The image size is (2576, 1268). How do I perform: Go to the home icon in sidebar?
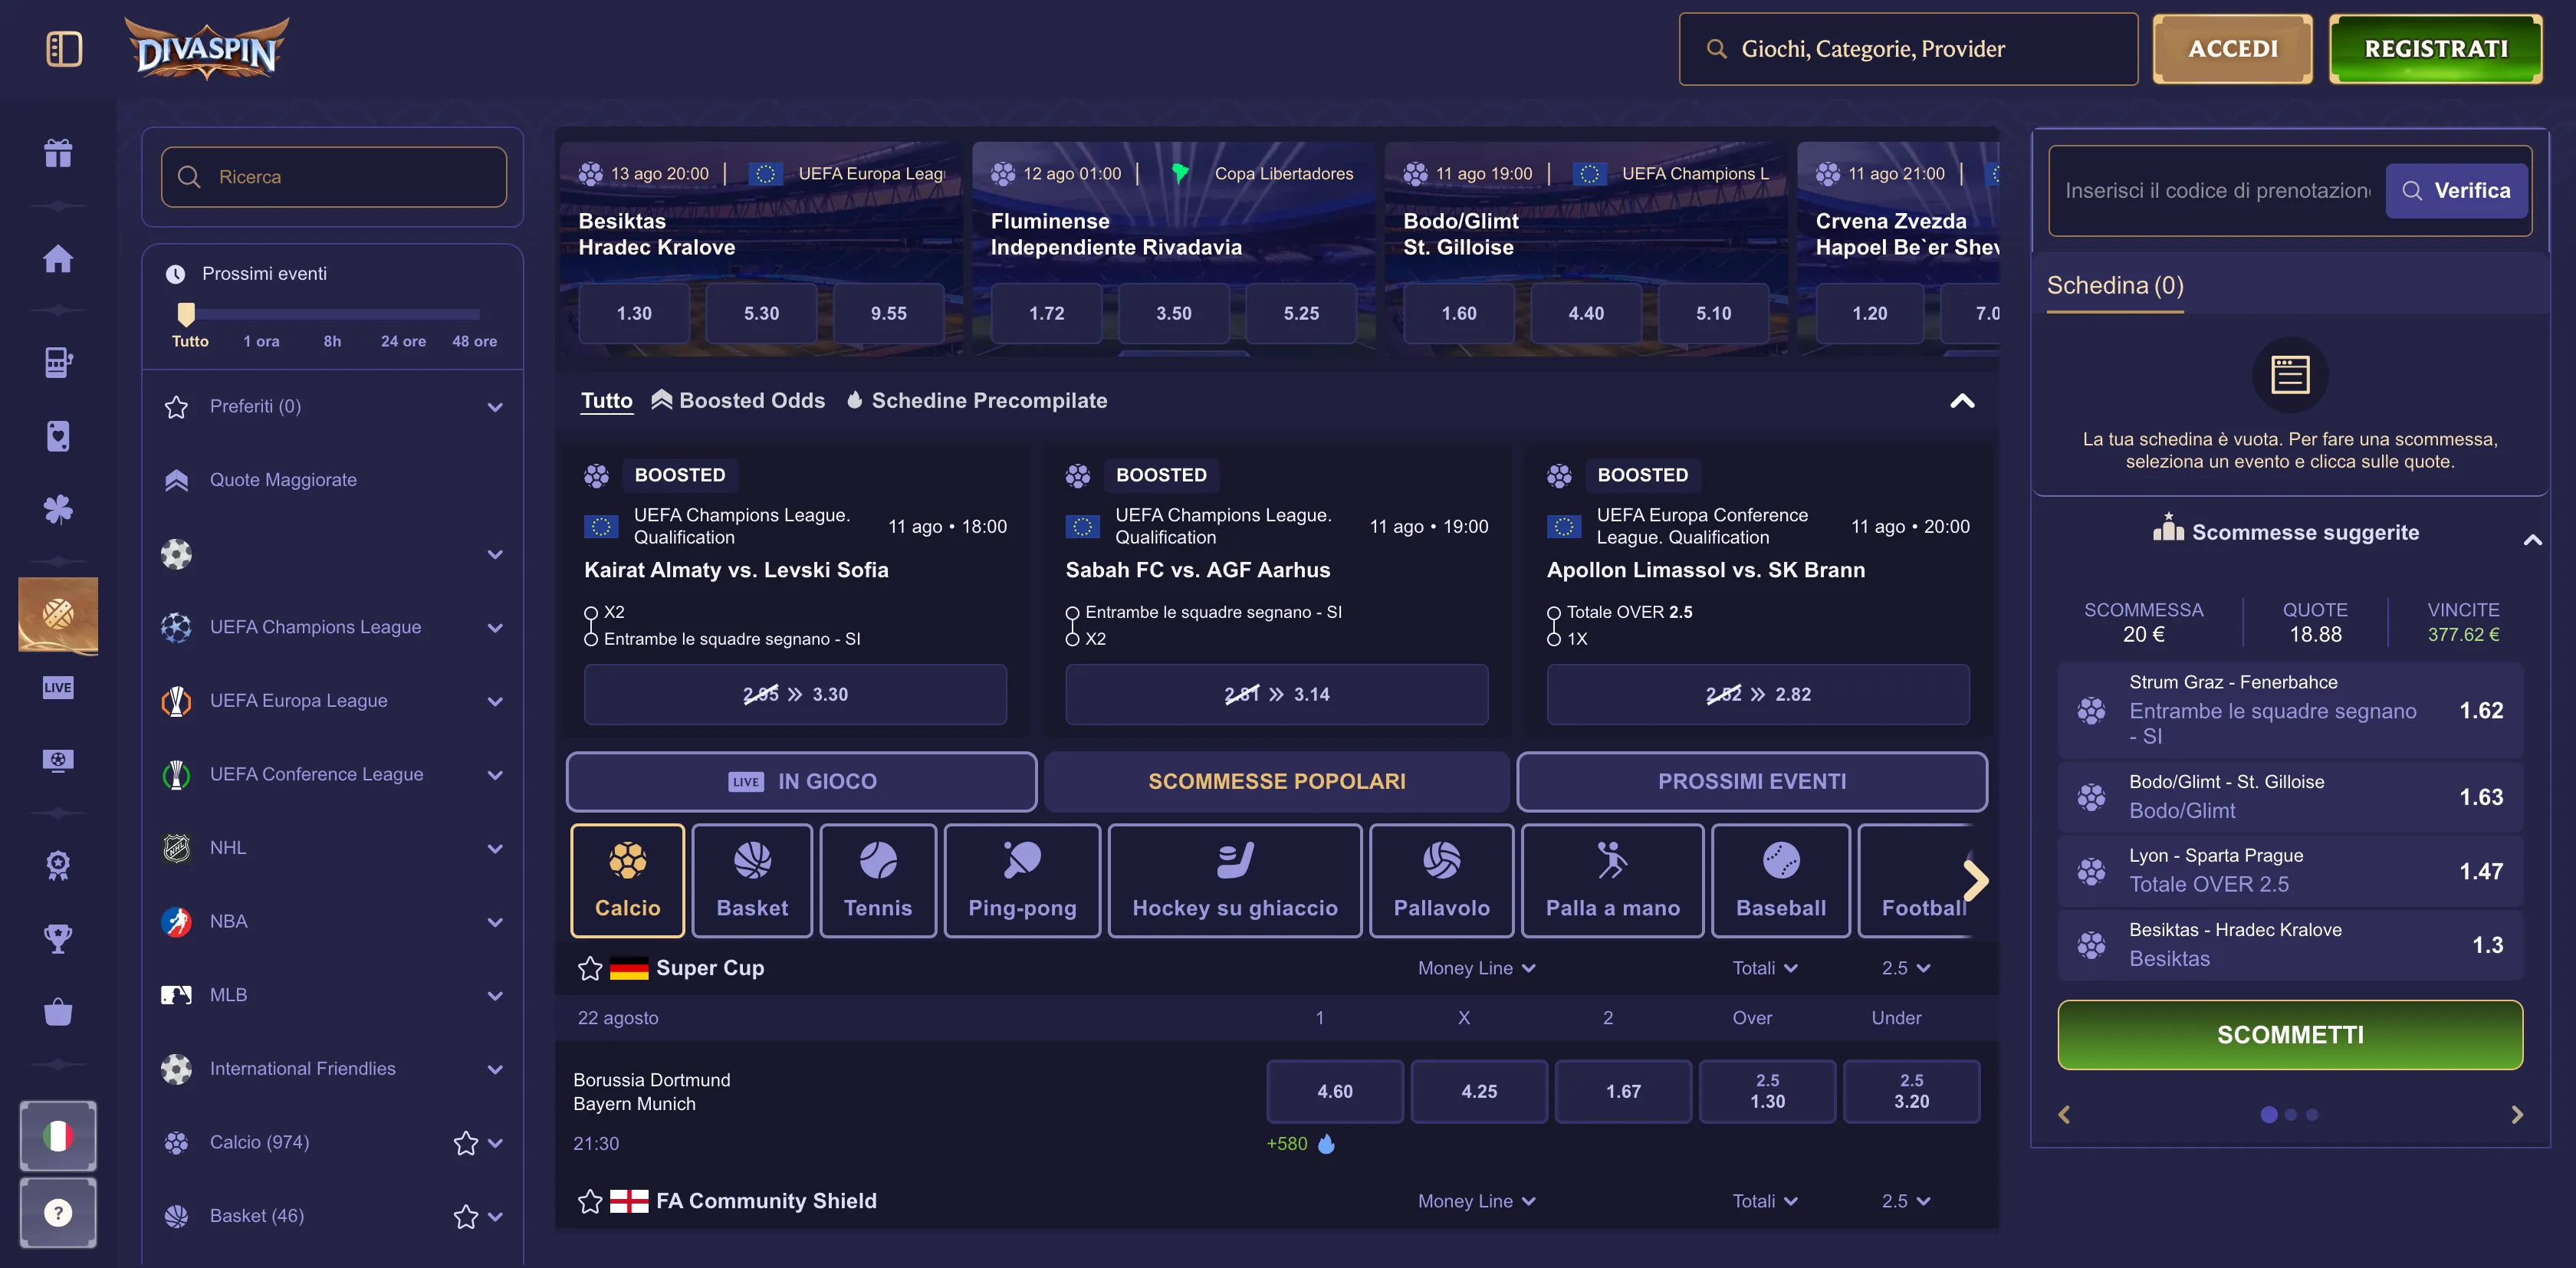(58, 259)
